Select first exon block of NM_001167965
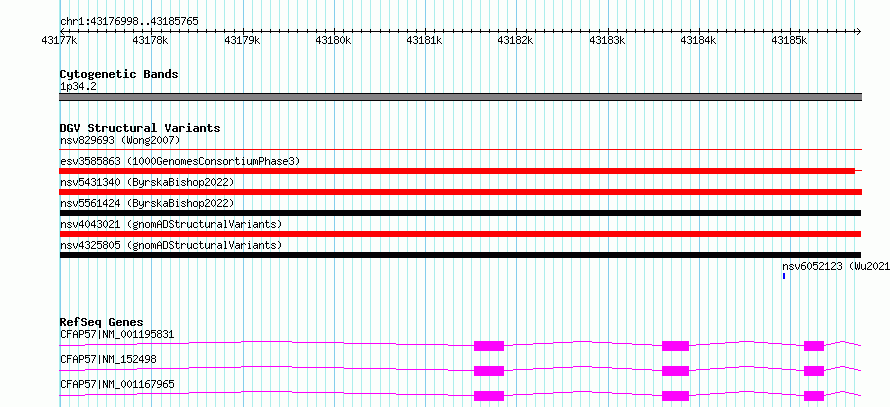 pos(489,396)
